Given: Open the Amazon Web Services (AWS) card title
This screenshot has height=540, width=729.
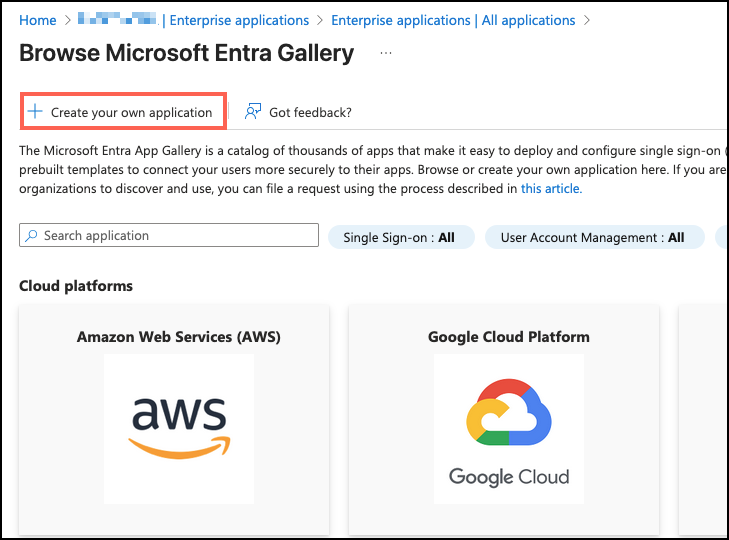Looking at the screenshot, I should 179,337.
